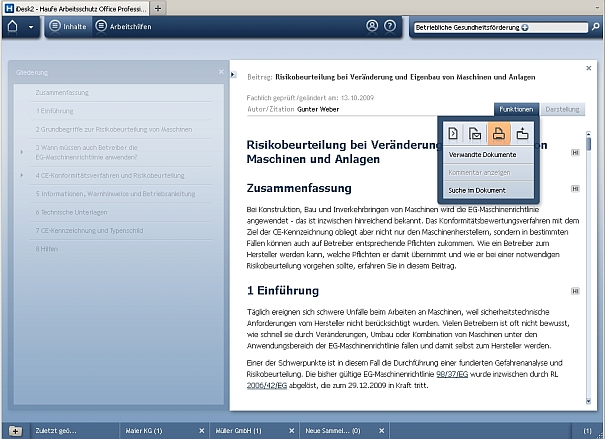Click the date 13.10.2009

tap(357, 98)
